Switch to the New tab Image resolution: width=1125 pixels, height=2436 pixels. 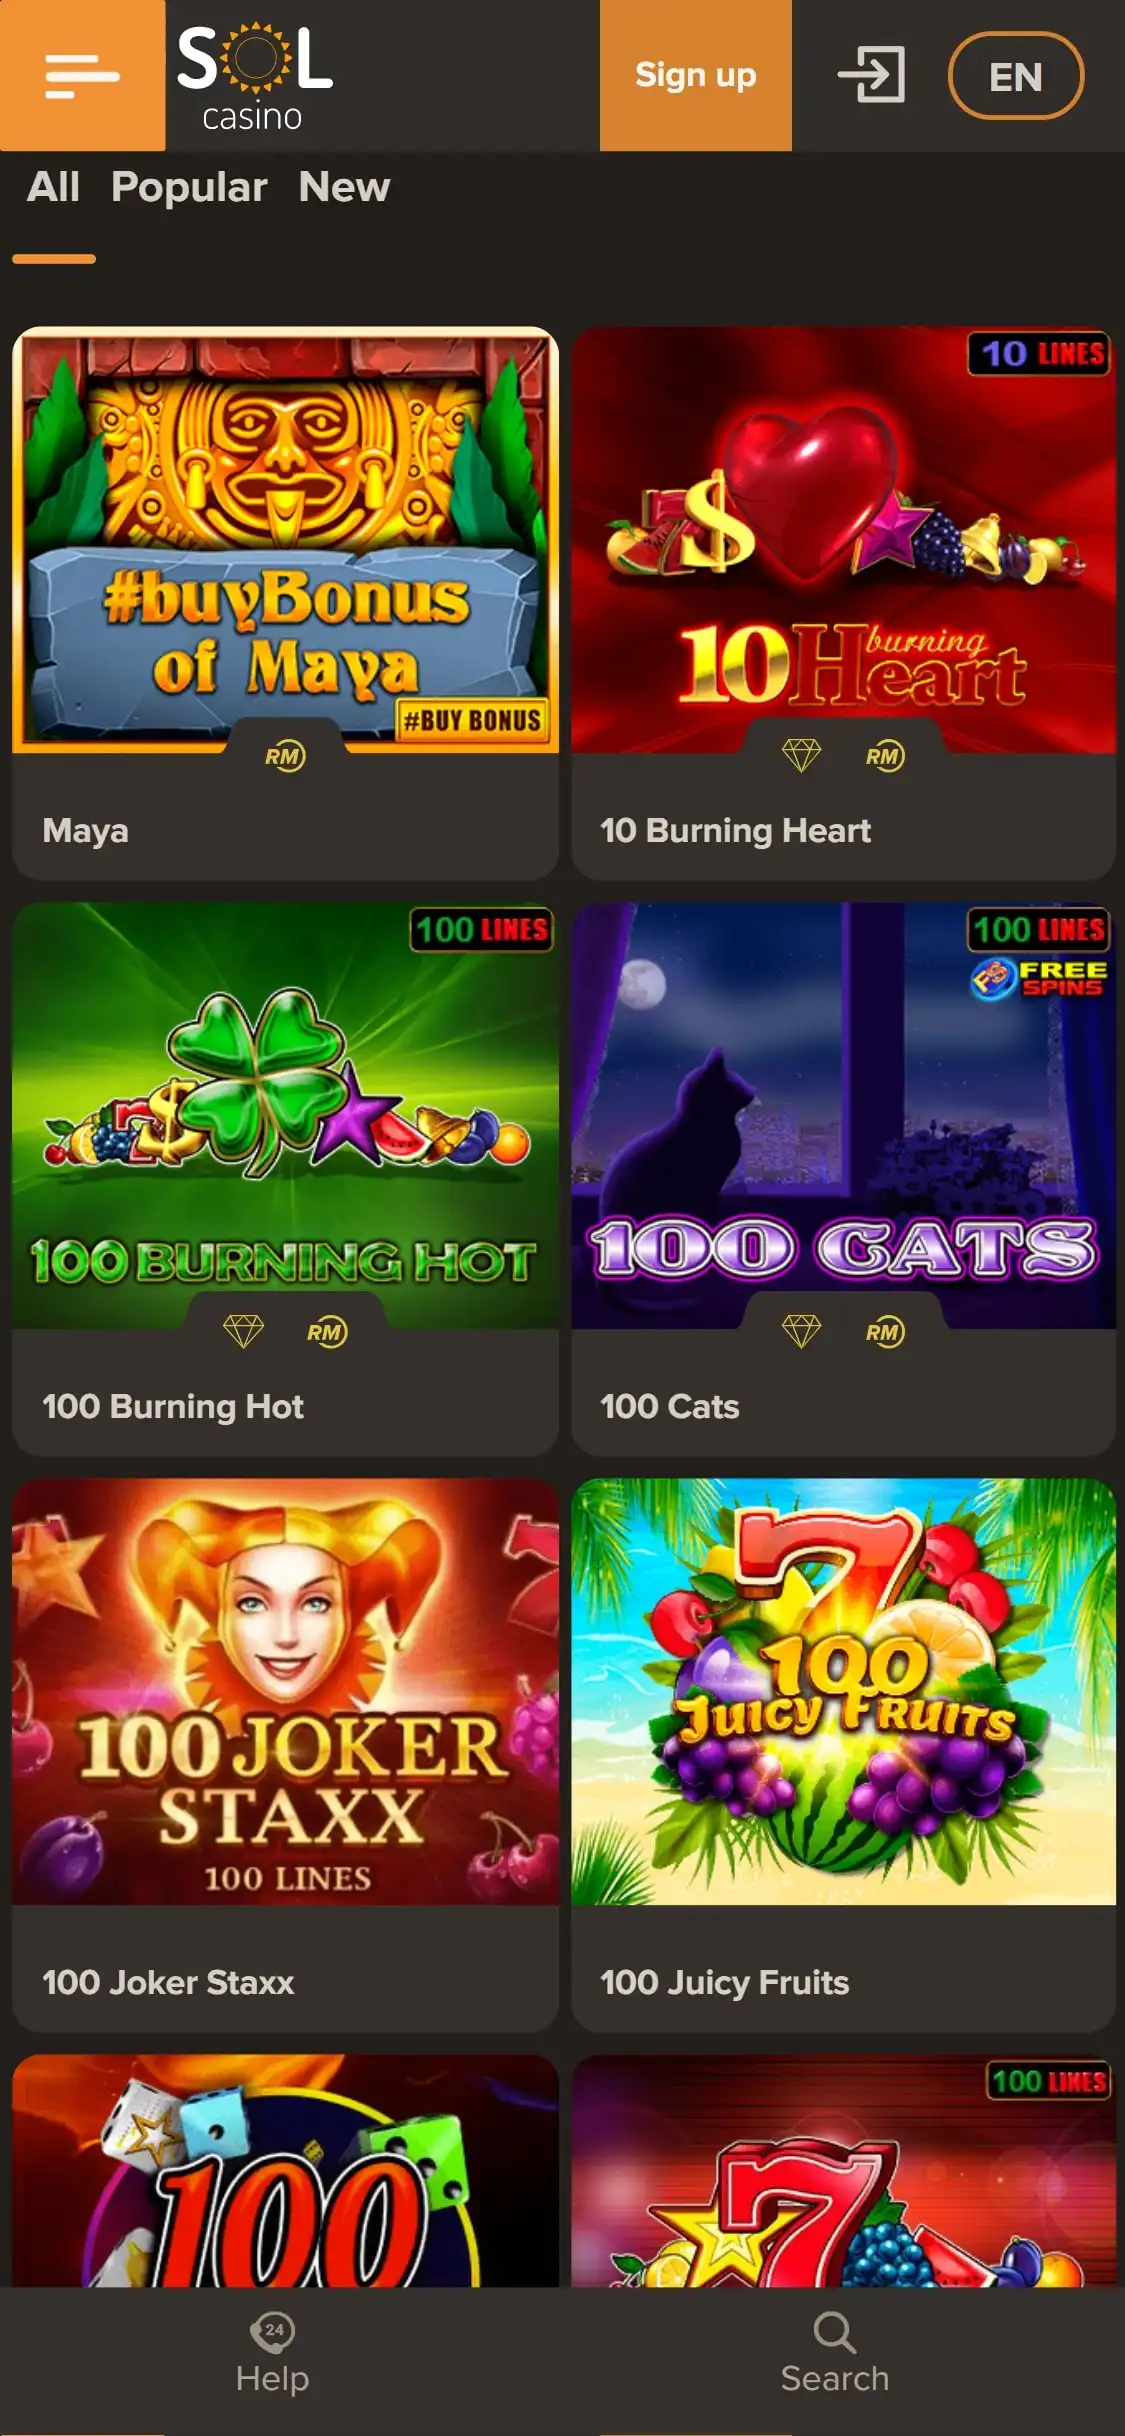344,187
